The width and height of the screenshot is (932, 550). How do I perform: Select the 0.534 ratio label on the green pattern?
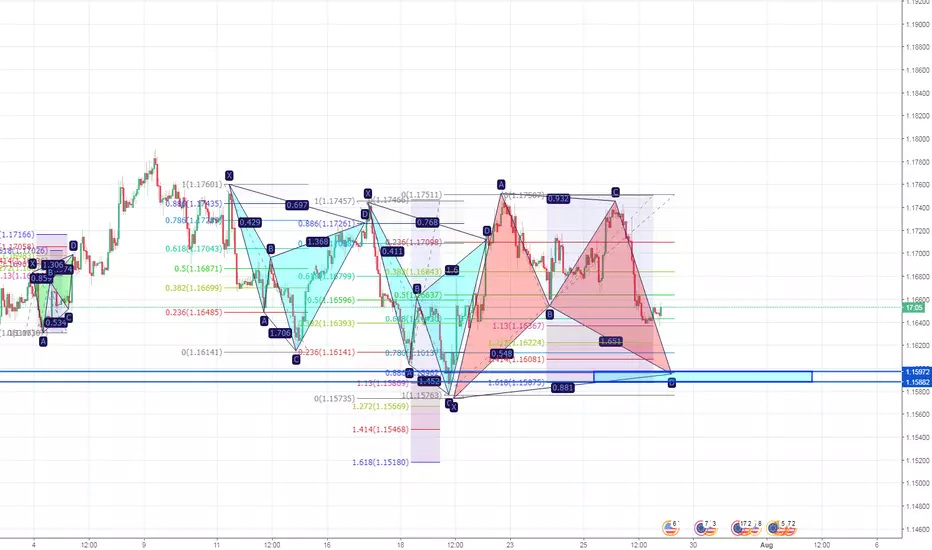tap(55, 323)
